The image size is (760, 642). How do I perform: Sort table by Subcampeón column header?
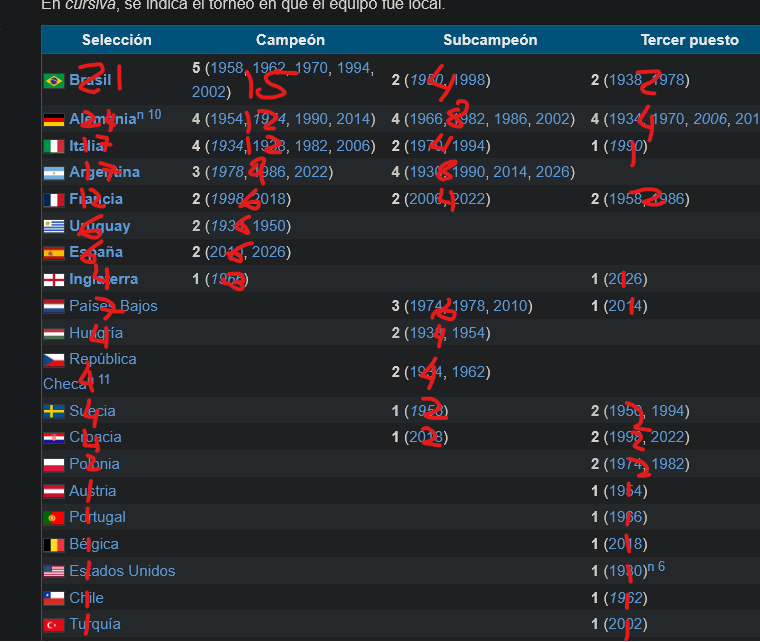(x=490, y=40)
